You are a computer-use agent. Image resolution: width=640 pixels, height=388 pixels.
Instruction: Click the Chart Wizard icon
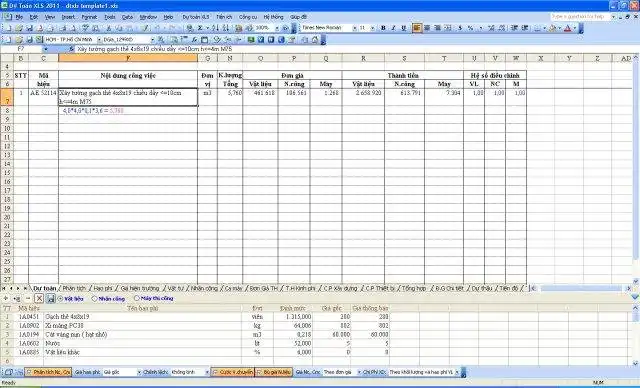(239, 28)
